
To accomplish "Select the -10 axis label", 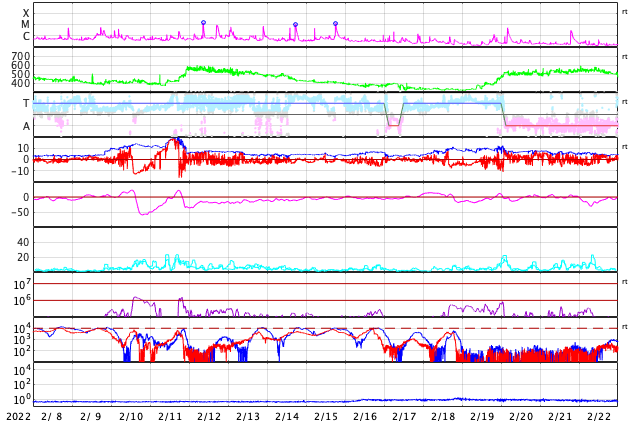I will tap(20, 171).
